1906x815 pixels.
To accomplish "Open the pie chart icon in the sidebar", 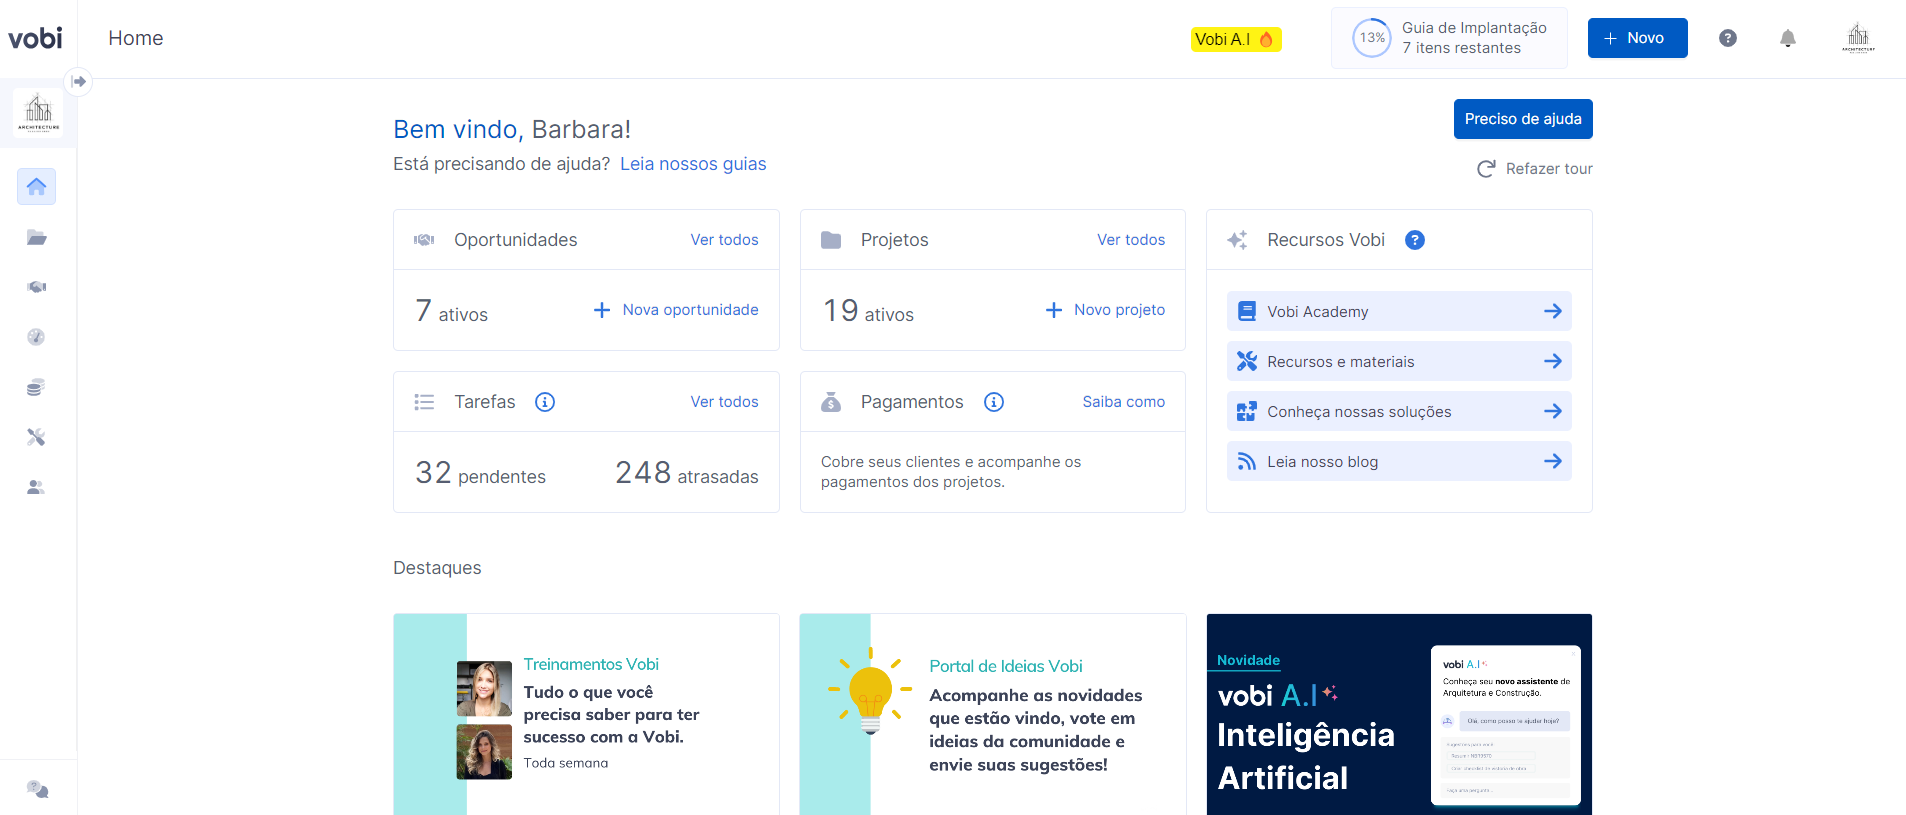I will point(36,337).
